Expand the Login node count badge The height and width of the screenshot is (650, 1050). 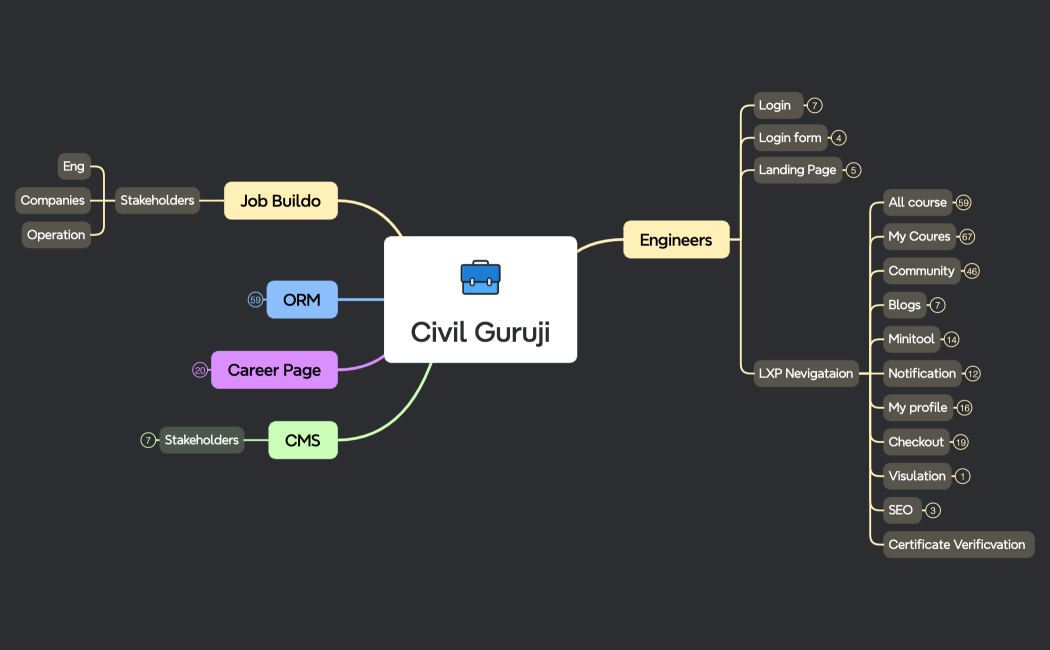pos(815,105)
